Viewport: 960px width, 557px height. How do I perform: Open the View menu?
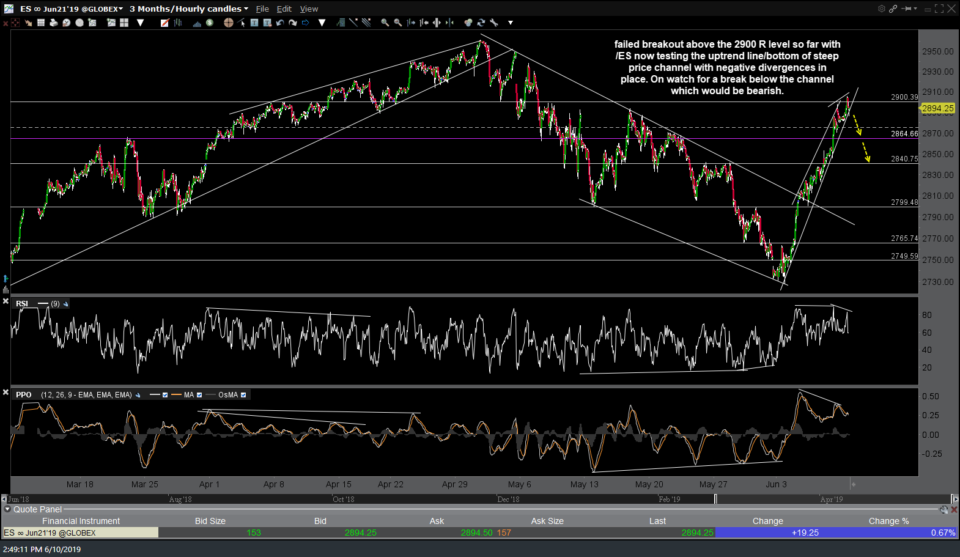[x=309, y=9]
